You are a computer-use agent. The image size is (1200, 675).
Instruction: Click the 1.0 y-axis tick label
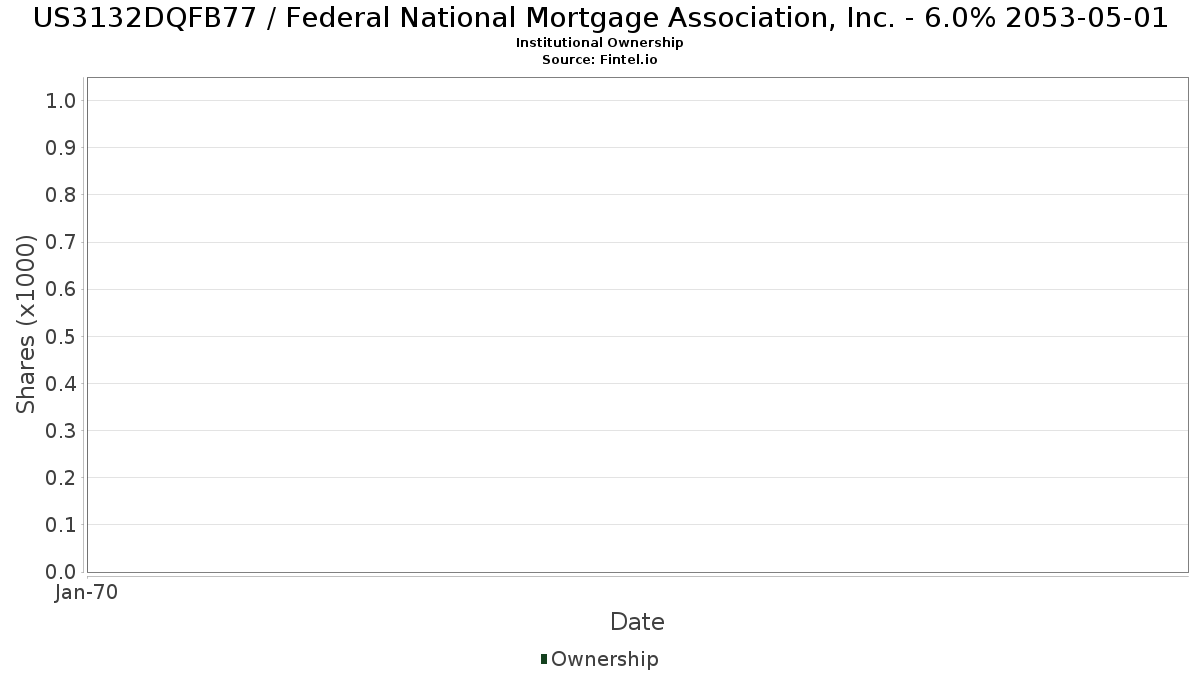pyautogui.click(x=62, y=100)
